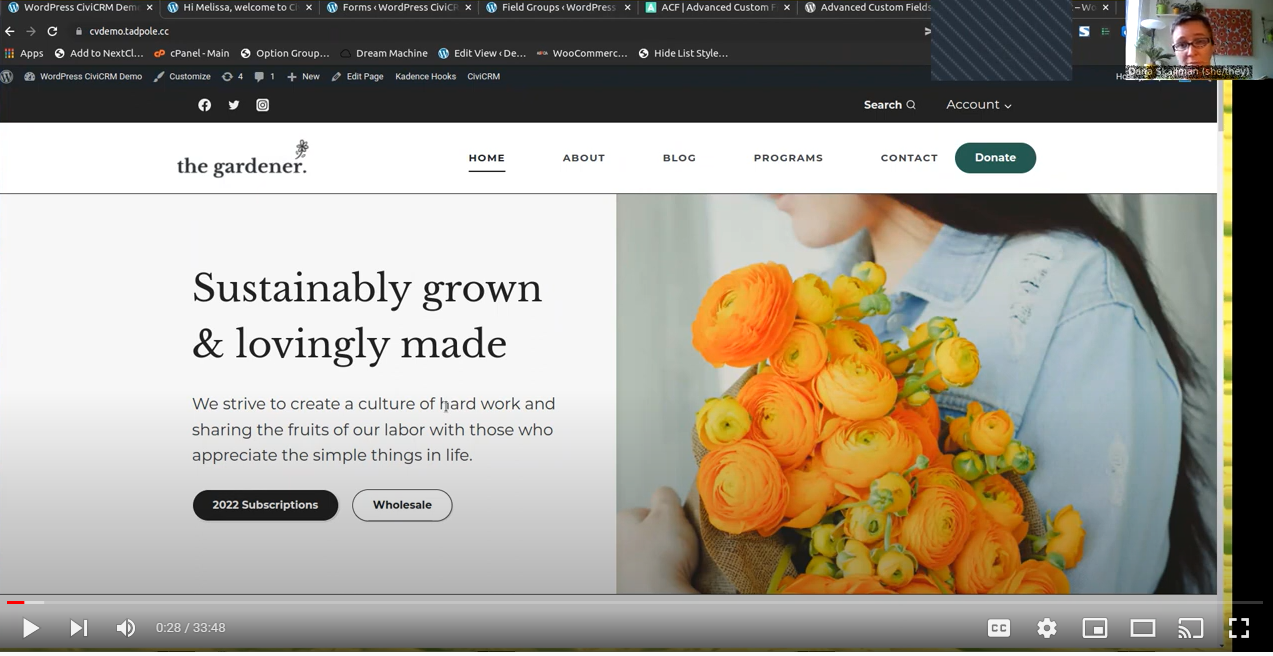
Task: Expand the Account dropdown
Action: pos(979,105)
